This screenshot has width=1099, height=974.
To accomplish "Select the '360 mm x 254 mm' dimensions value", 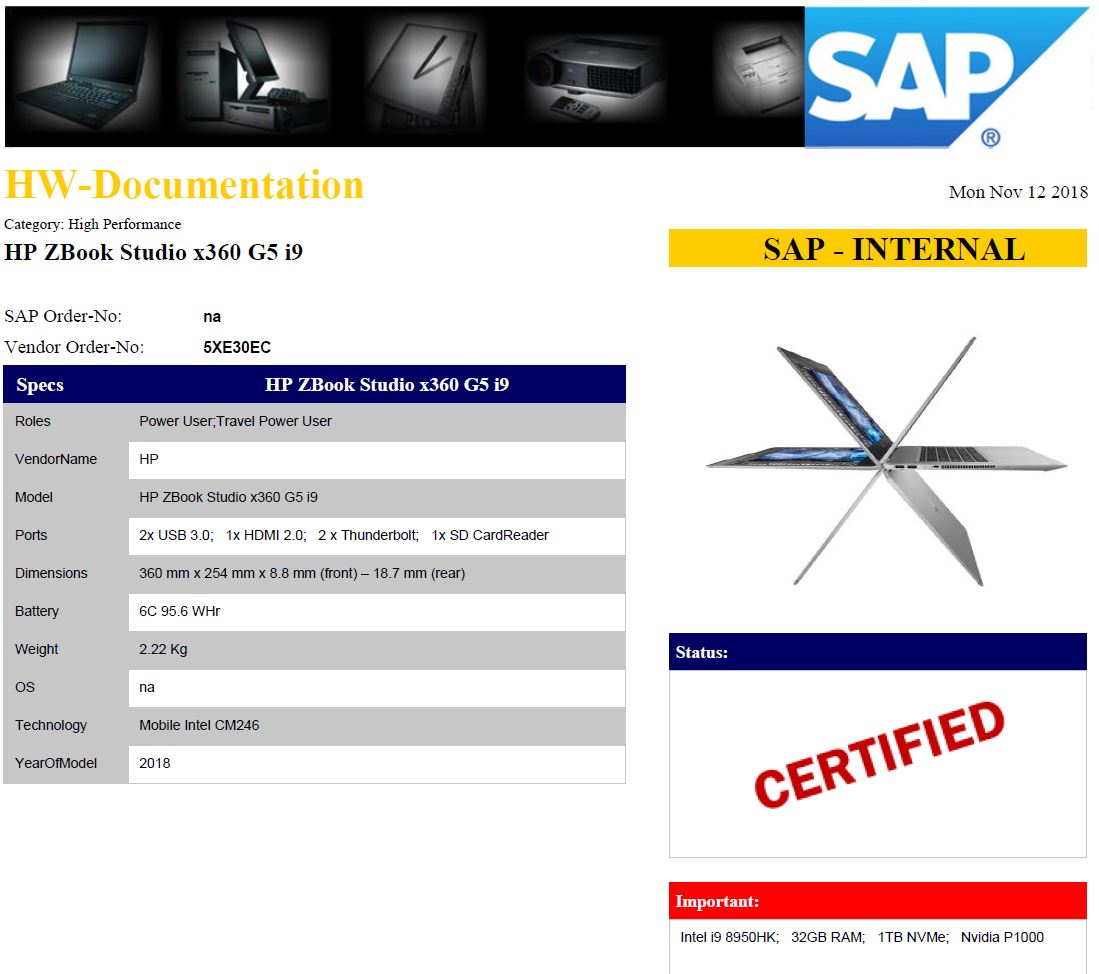I will [x=302, y=573].
